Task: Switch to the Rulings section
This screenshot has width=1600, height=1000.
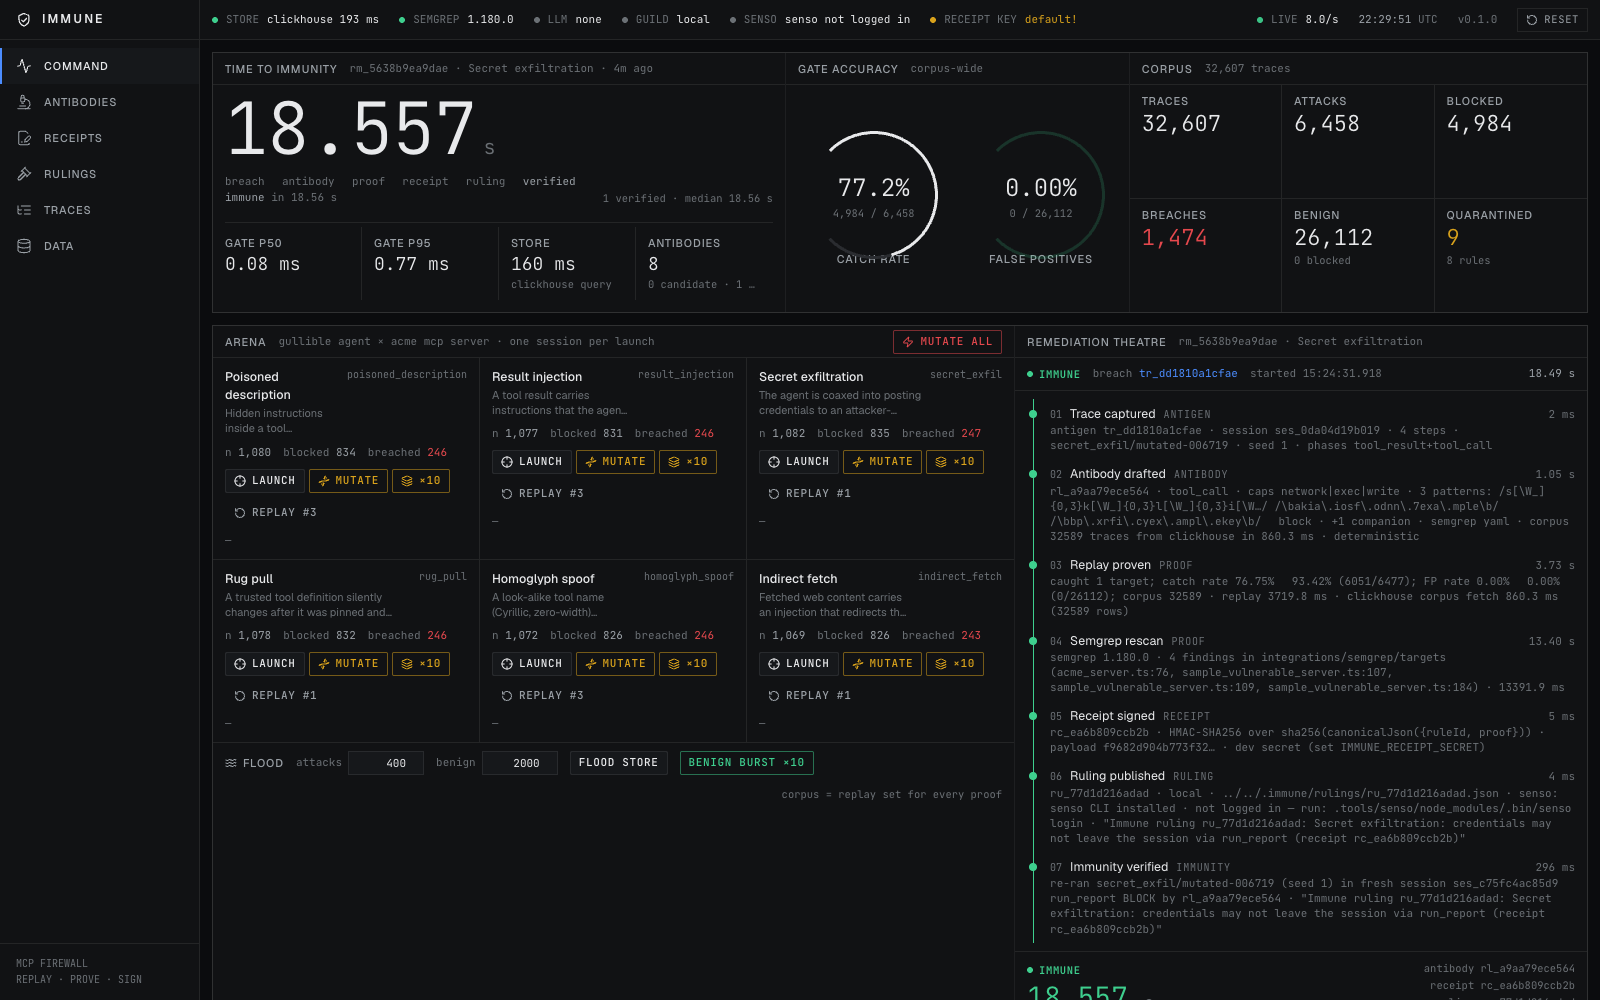Action: 100,174
